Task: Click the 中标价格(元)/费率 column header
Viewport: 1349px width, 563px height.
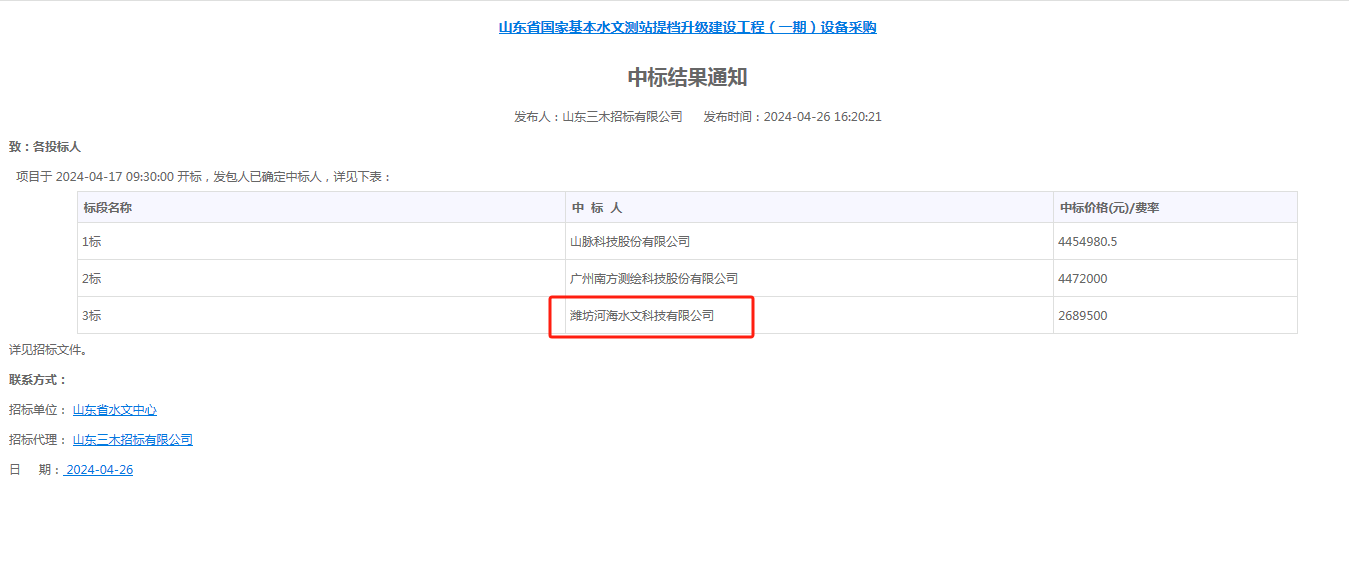Action: [x=1109, y=208]
